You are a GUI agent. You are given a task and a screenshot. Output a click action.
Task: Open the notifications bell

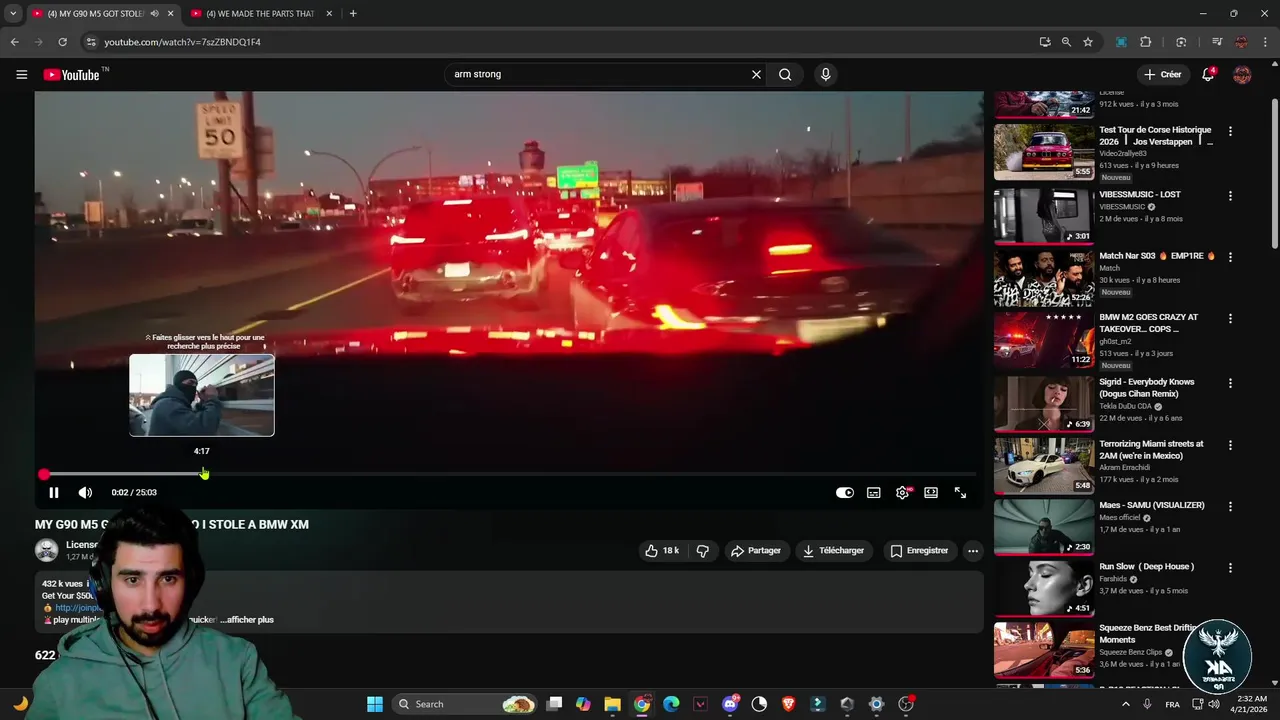(1208, 74)
